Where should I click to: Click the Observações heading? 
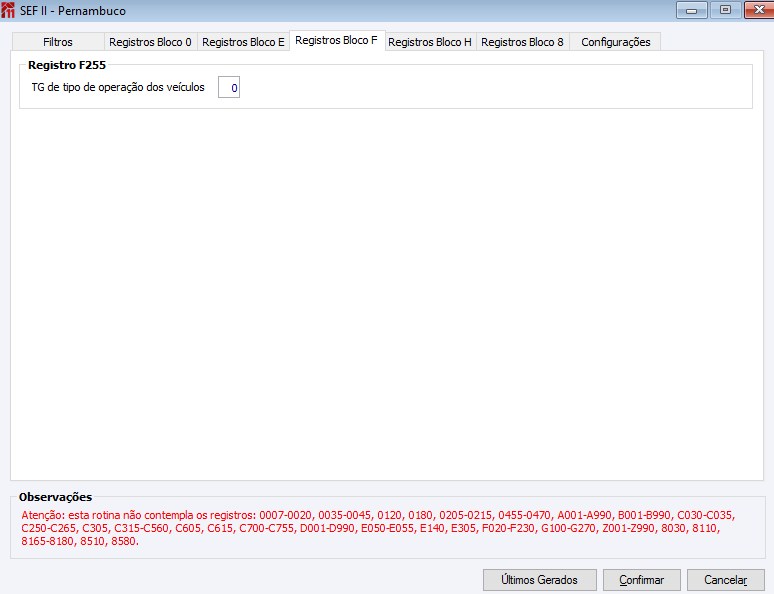(55, 497)
